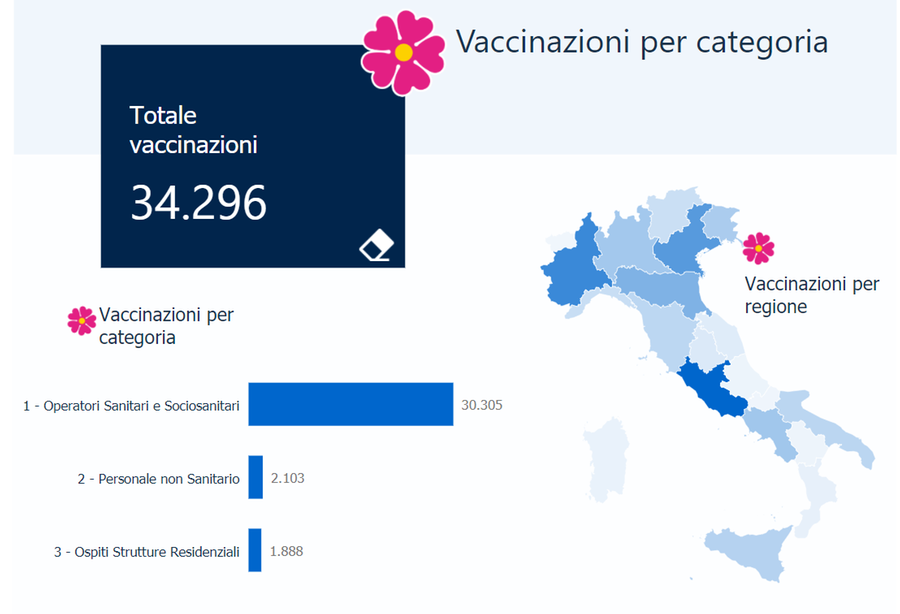Viewport: 900px width, 614px height.
Task: Click the small flower beside the category chart heading
Action: coord(81,320)
